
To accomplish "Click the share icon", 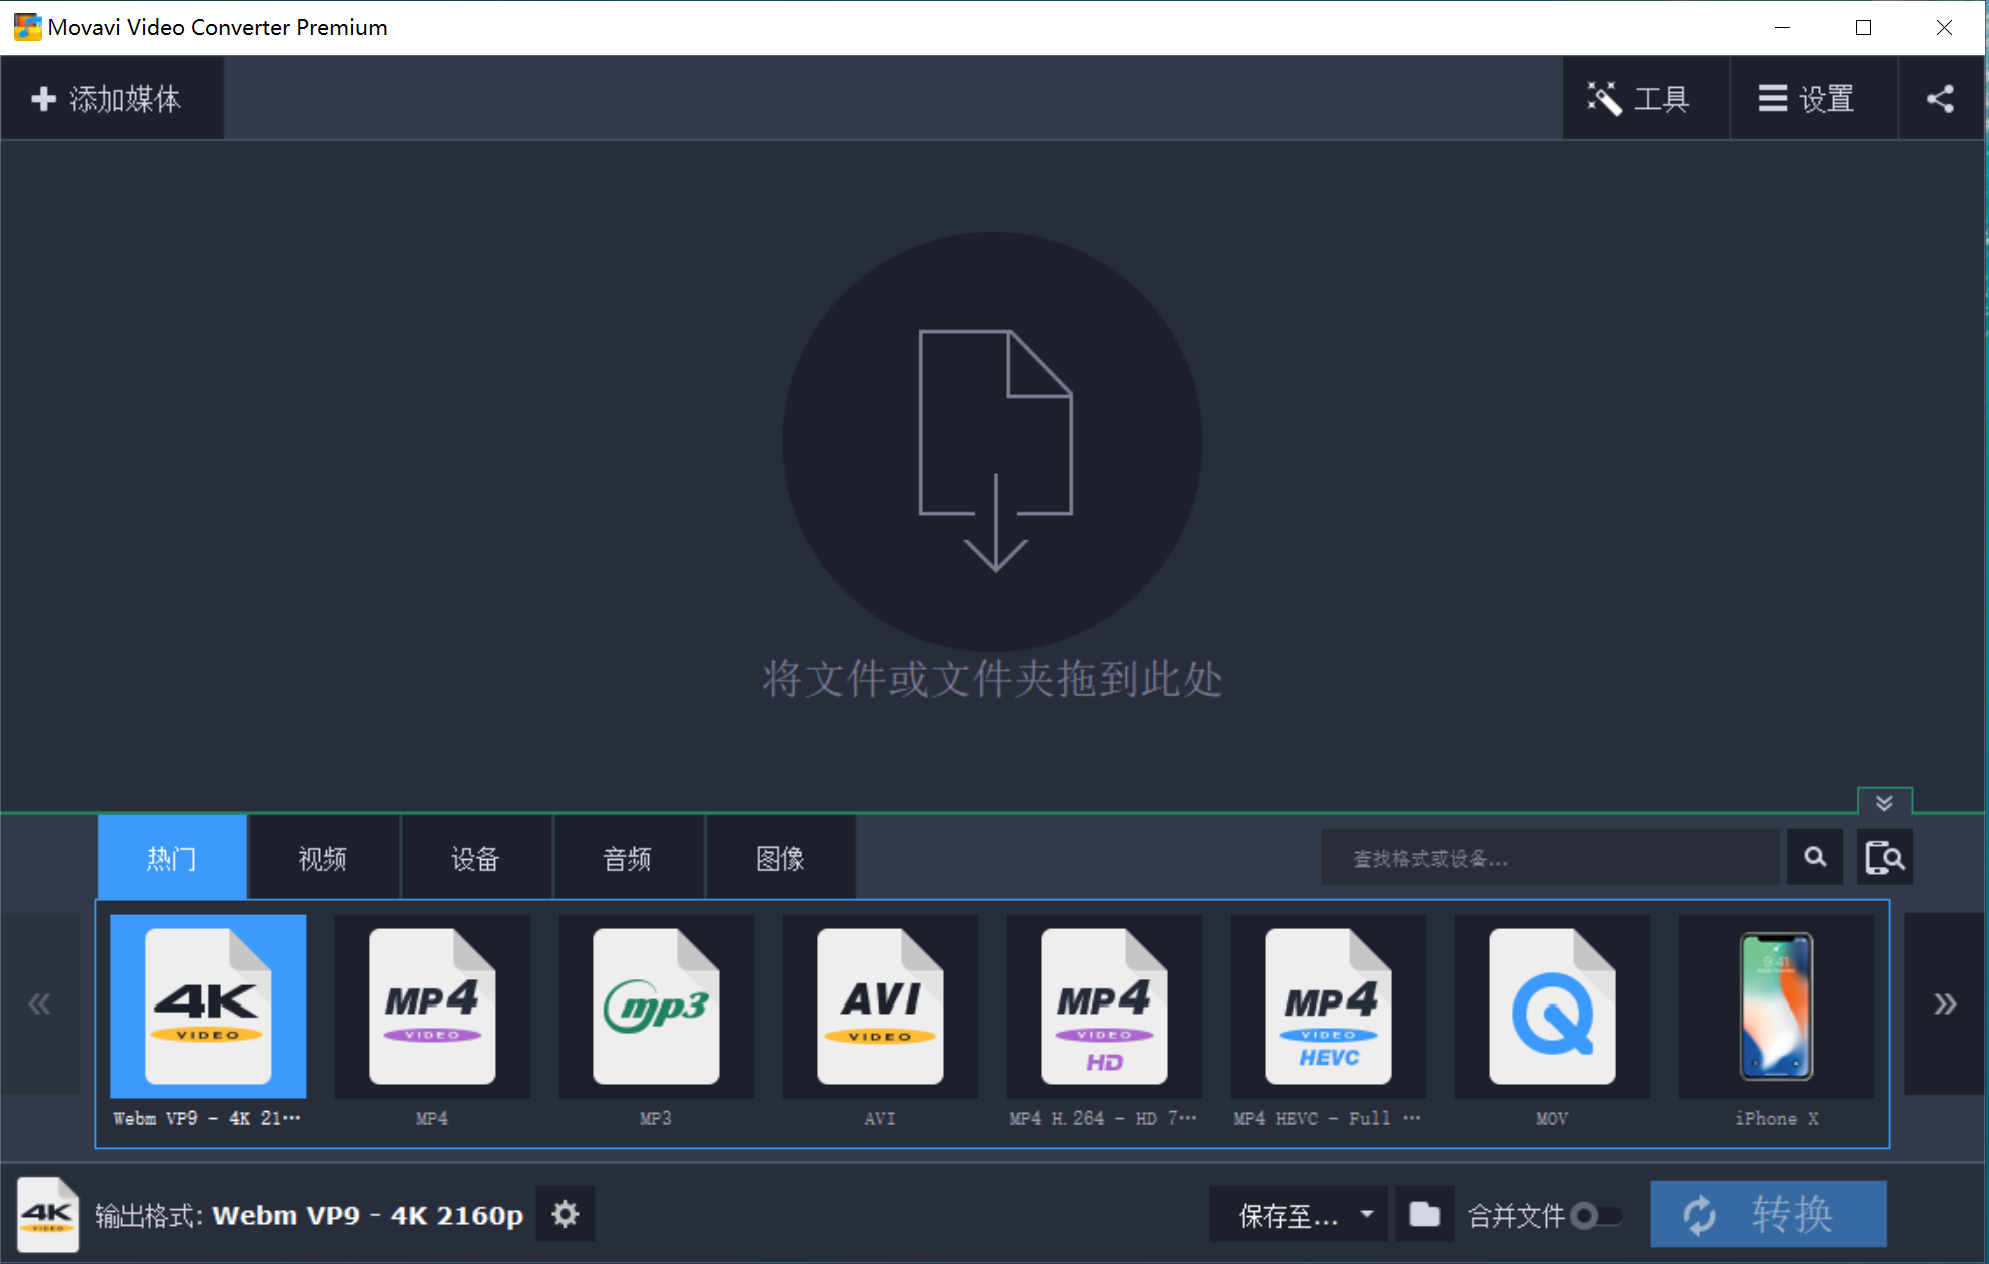I will tap(1940, 98).
